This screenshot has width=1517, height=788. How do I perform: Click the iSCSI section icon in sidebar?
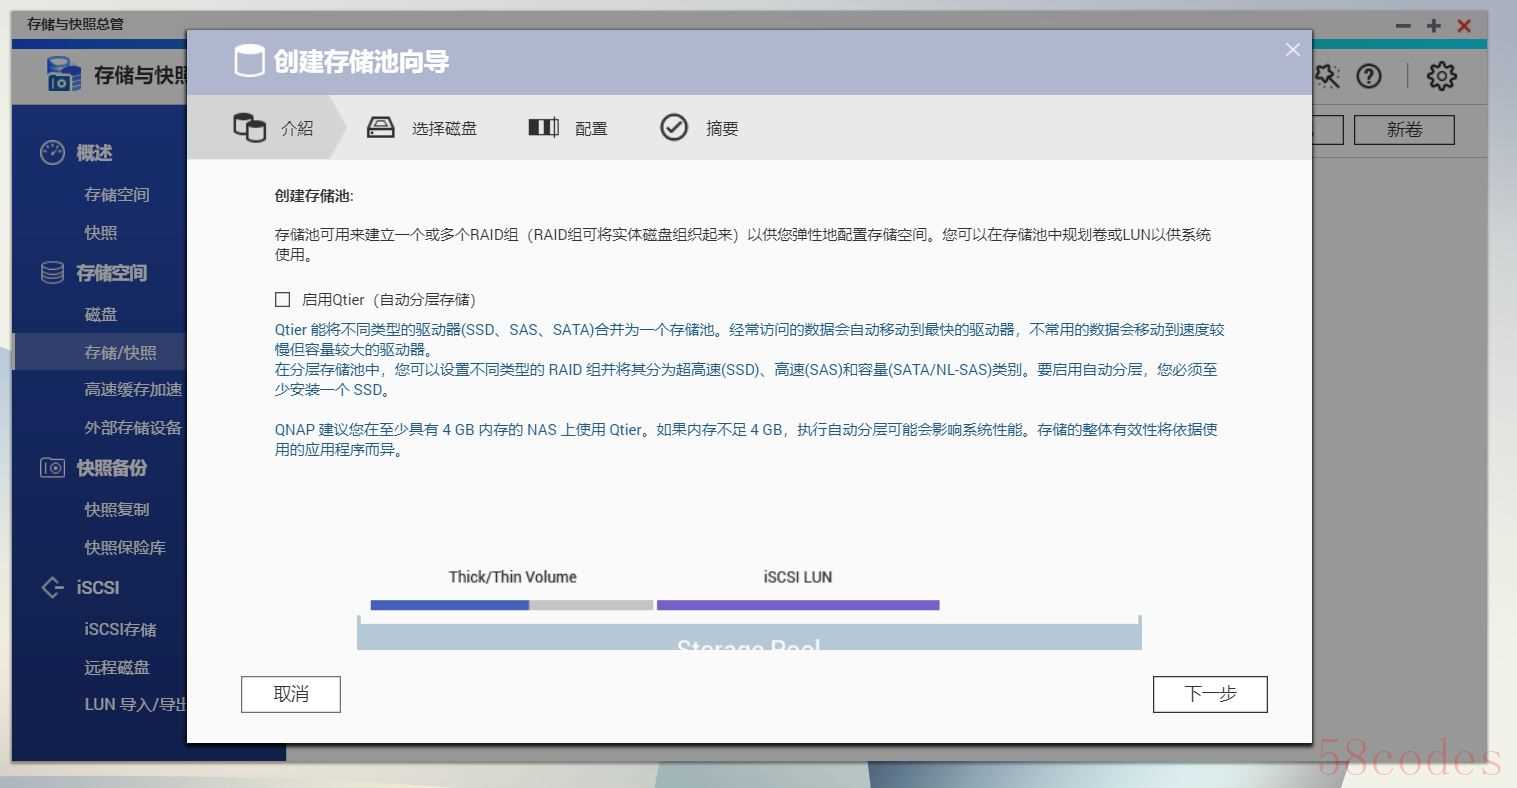coord(52,588)
